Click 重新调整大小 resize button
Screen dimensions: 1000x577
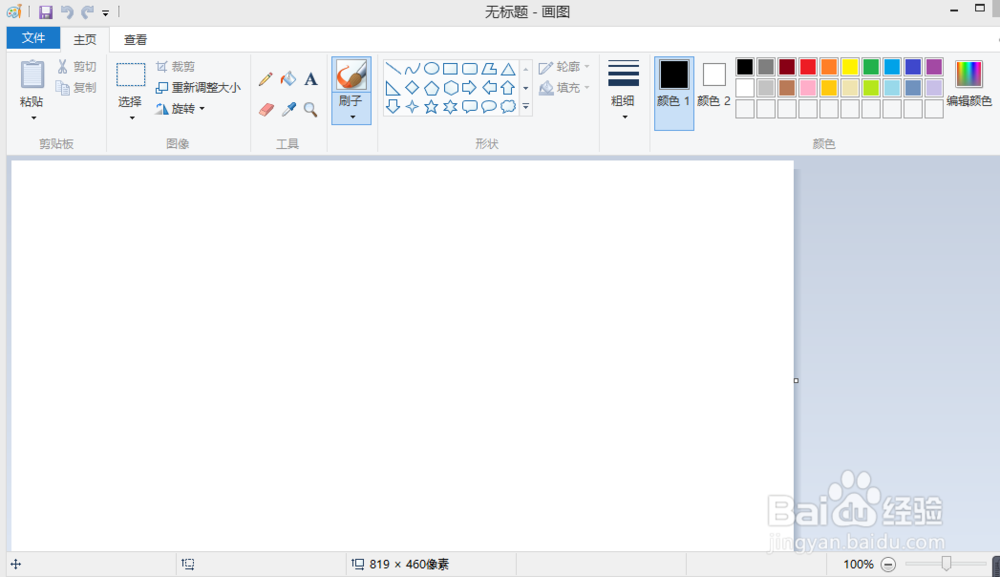tap(198, 87)
